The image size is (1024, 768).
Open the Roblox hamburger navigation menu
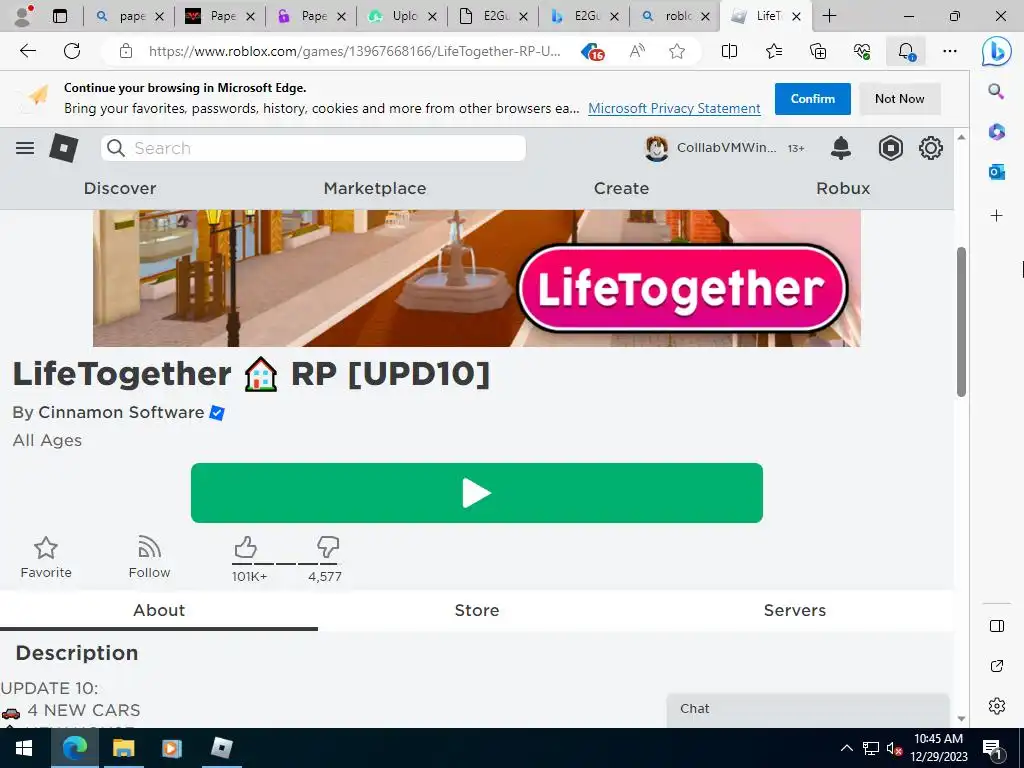(x=25, y=148)
